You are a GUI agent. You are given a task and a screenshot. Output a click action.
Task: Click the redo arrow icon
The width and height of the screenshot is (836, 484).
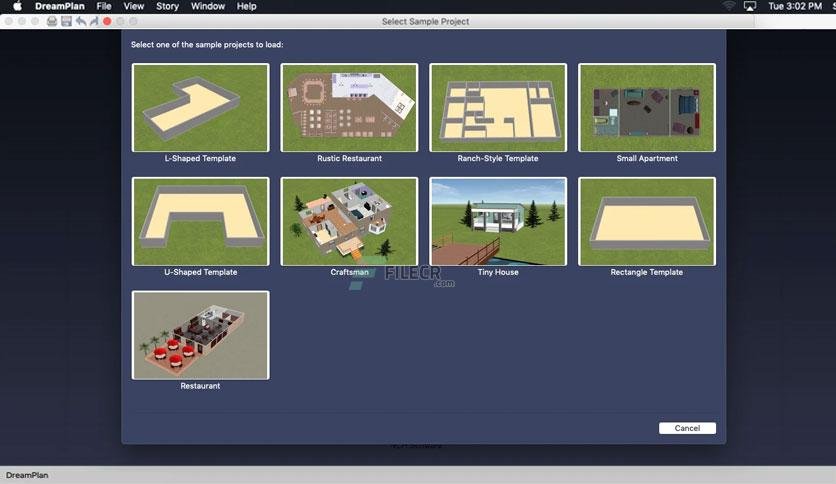click(94, 21)
